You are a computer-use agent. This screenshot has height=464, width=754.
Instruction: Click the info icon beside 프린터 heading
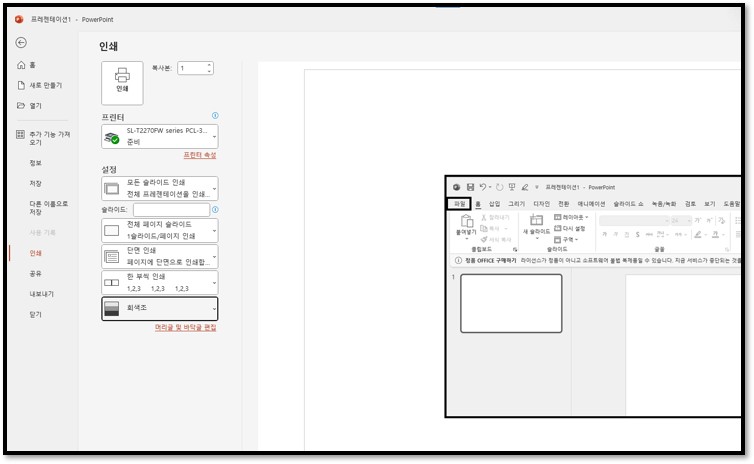click(x=215, y=115)
